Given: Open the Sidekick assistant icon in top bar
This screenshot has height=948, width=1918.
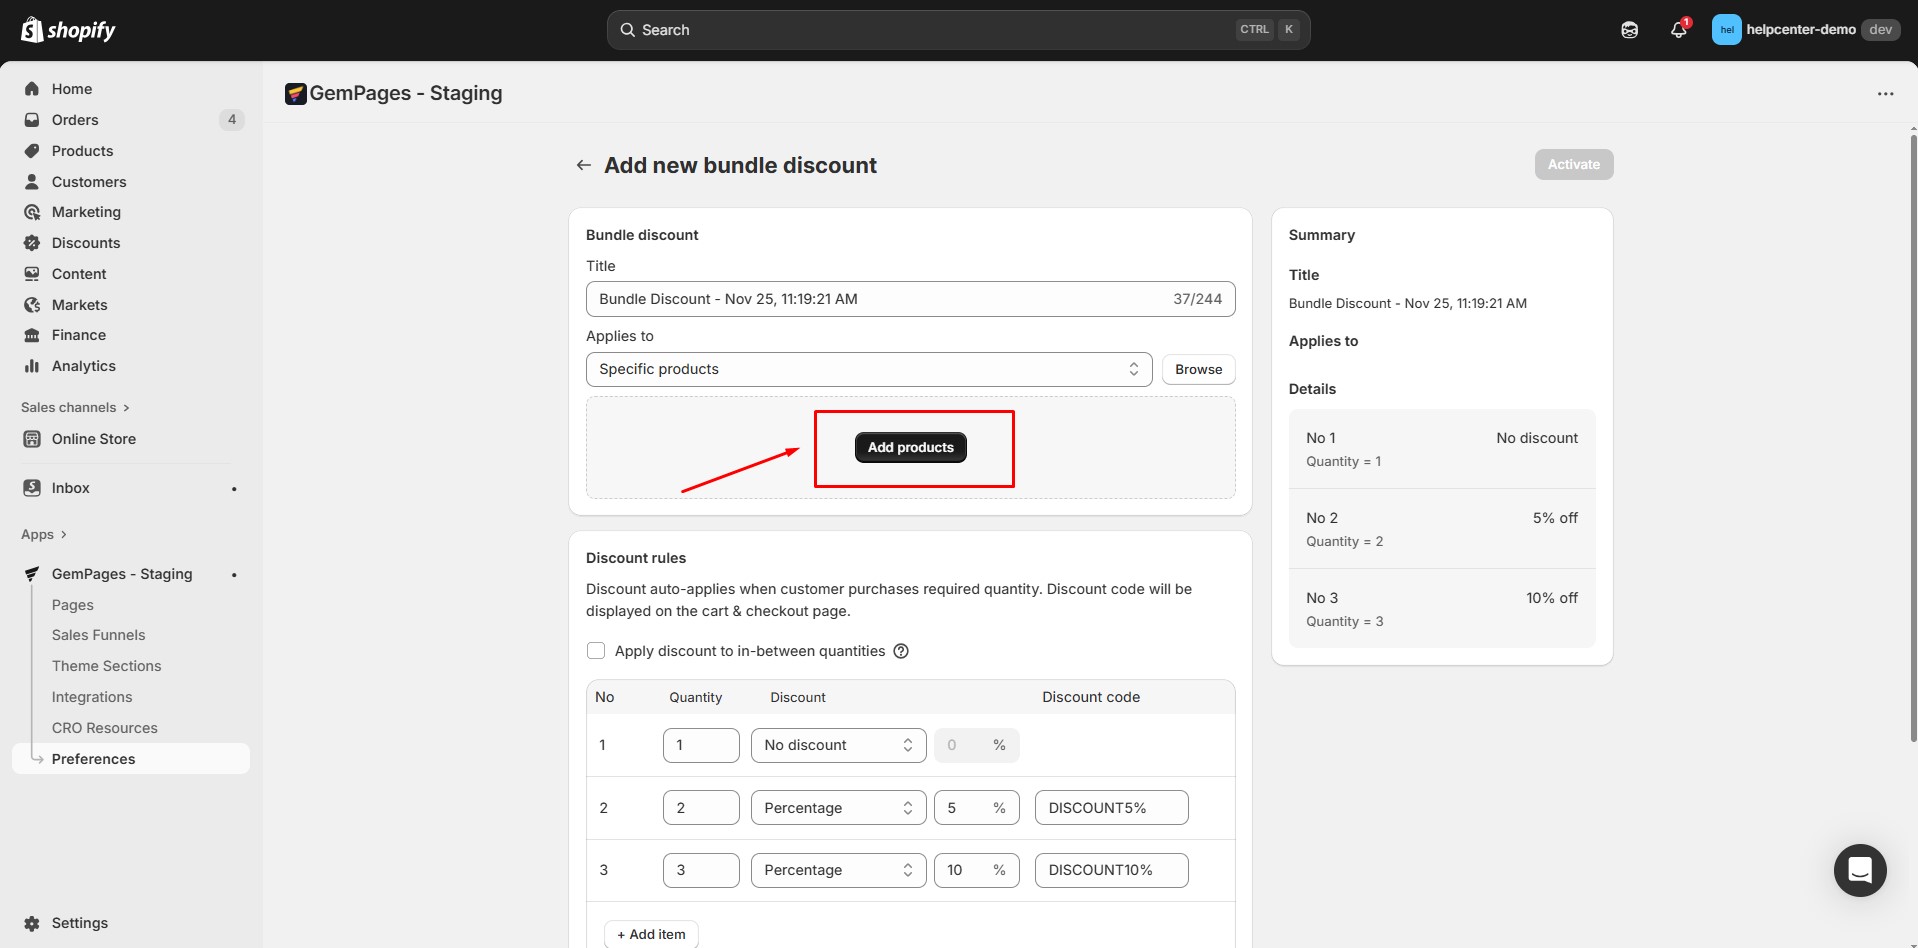Looking at the screenshot, I should (x=1629, y=30).
